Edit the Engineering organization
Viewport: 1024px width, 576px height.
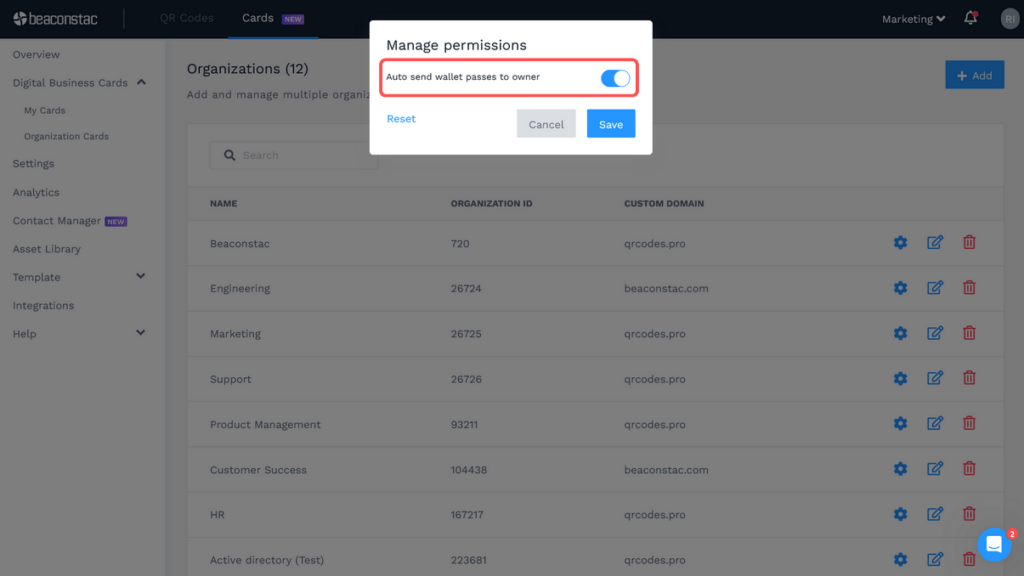point(934,287)
